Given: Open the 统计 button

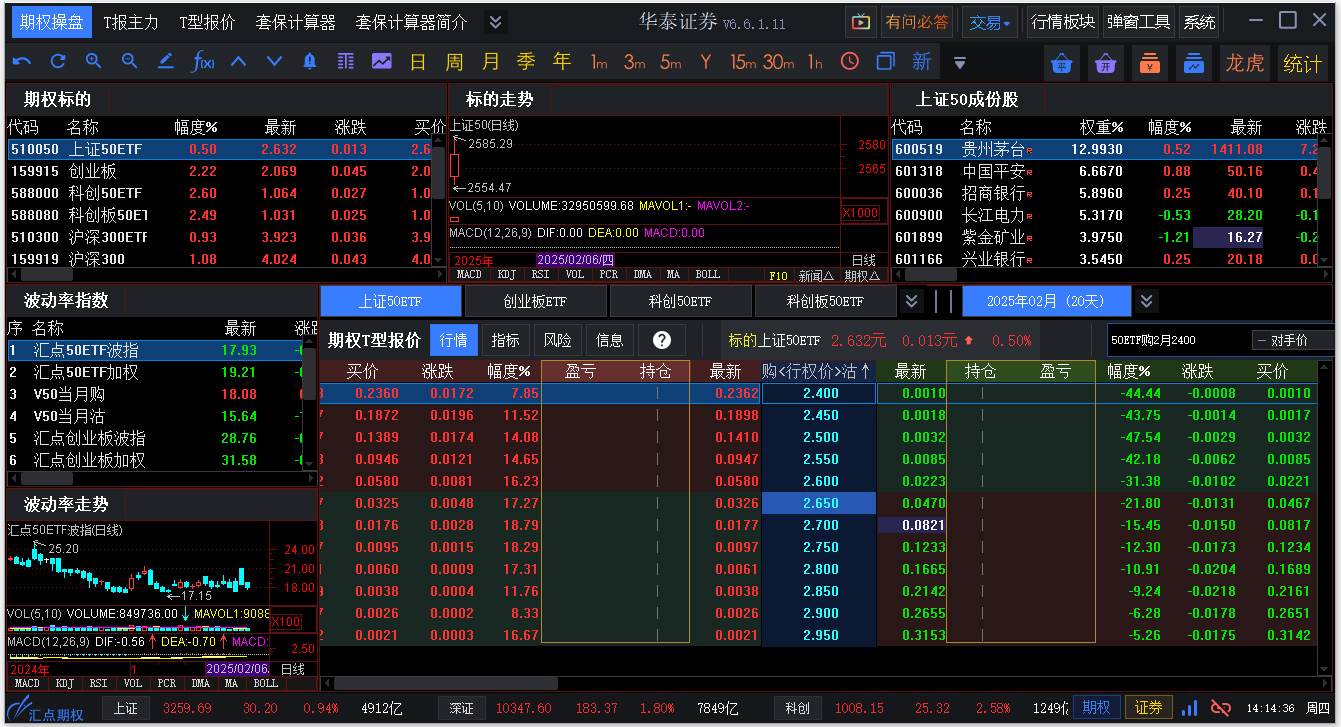Looking at the screenshot, I should [x=1301, y=63].
